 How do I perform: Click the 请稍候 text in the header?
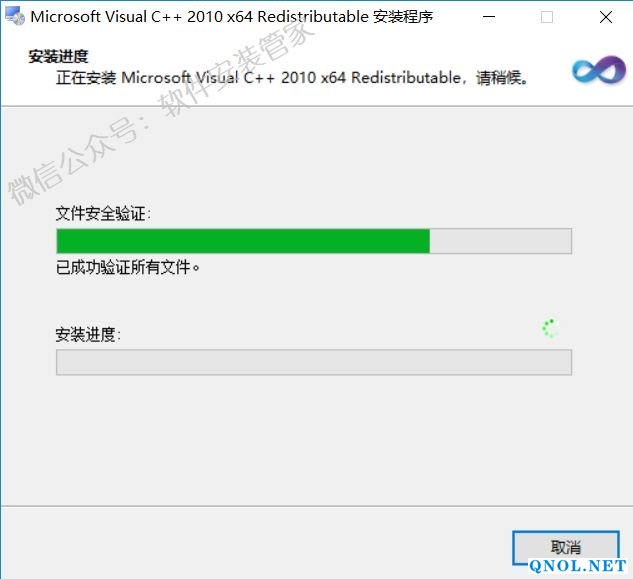click(502, 78)
